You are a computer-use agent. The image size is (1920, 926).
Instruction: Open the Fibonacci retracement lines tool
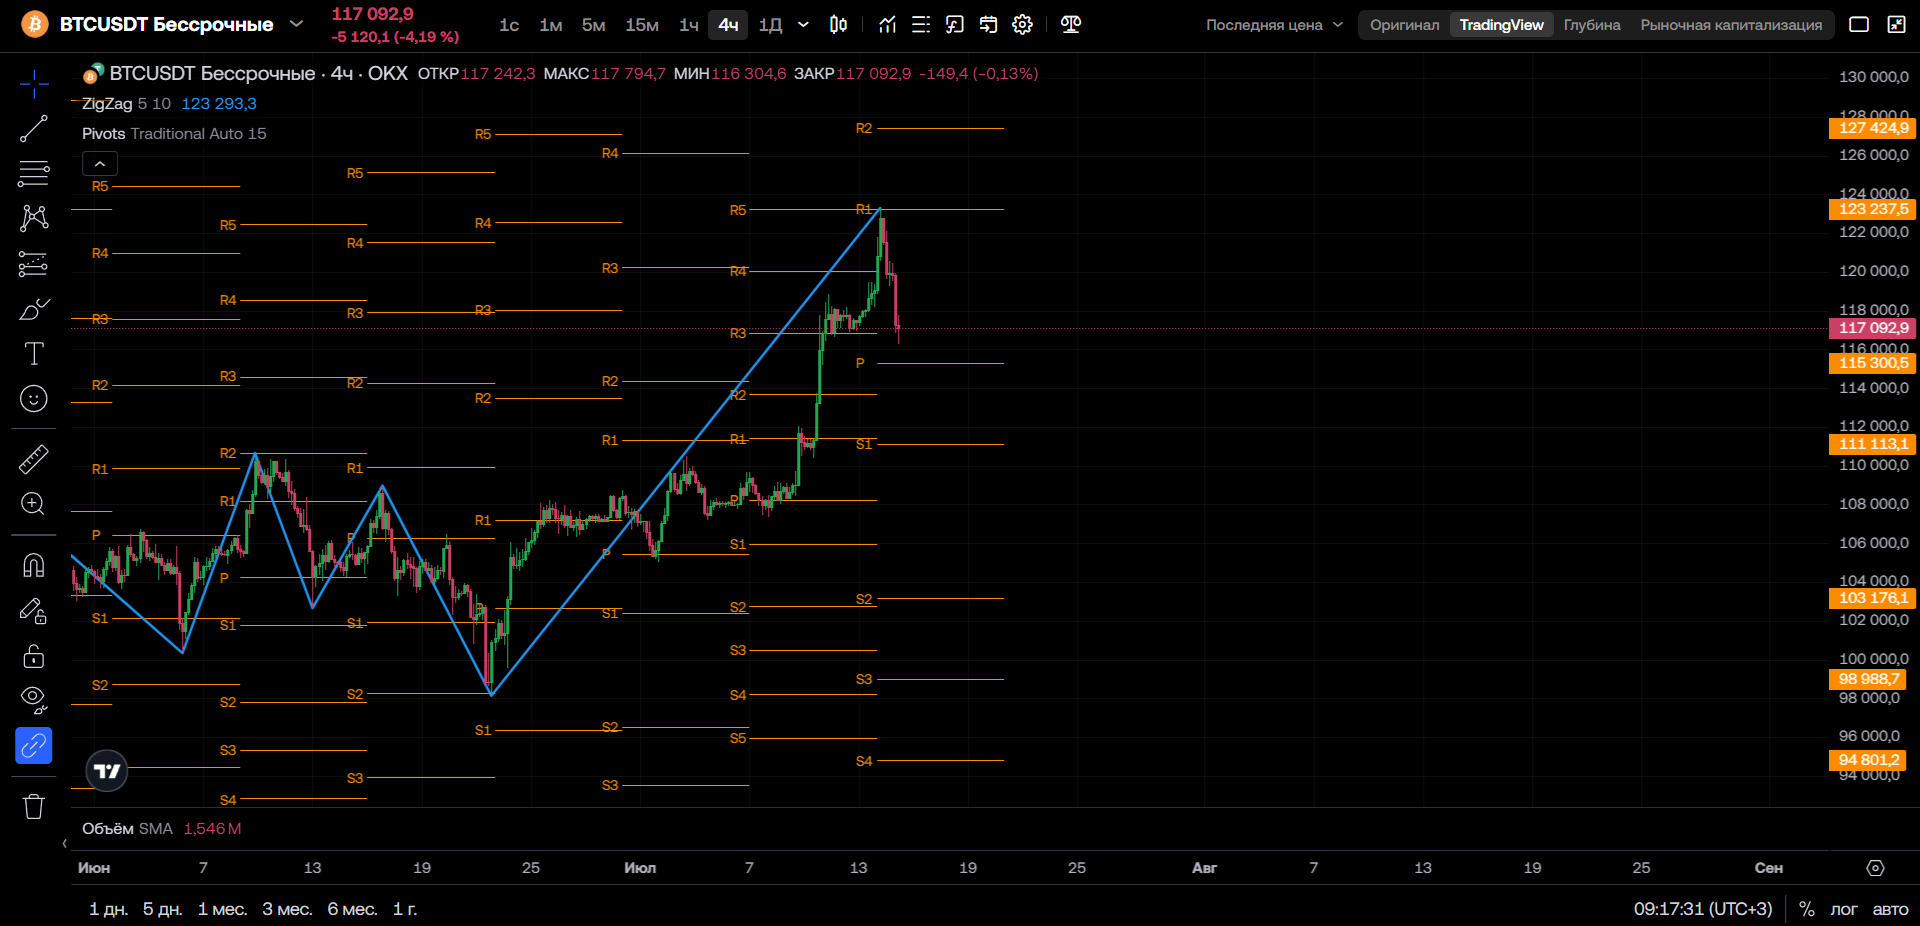34,173
